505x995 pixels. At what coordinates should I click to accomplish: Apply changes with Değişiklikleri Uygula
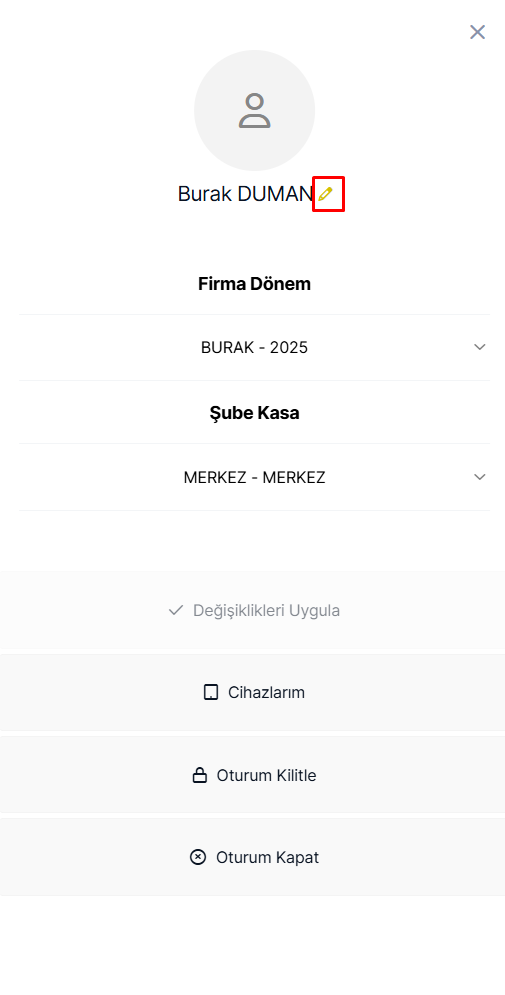(x=252, y=610)
